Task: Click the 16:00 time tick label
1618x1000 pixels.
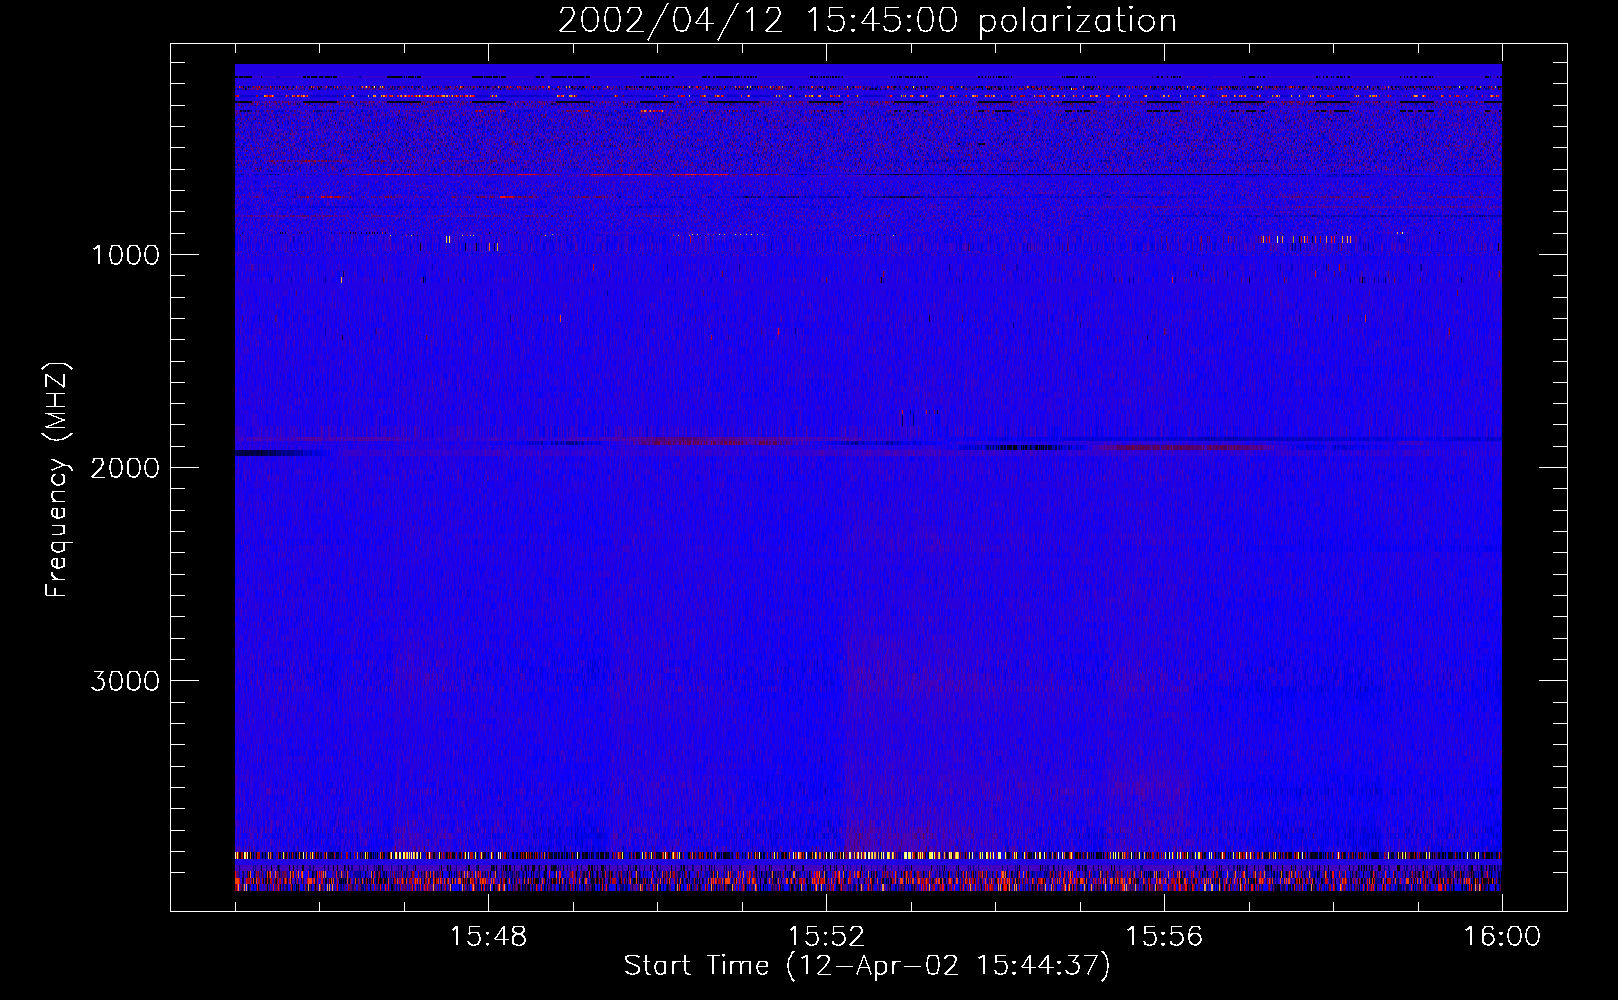Action: (1502, 937)
